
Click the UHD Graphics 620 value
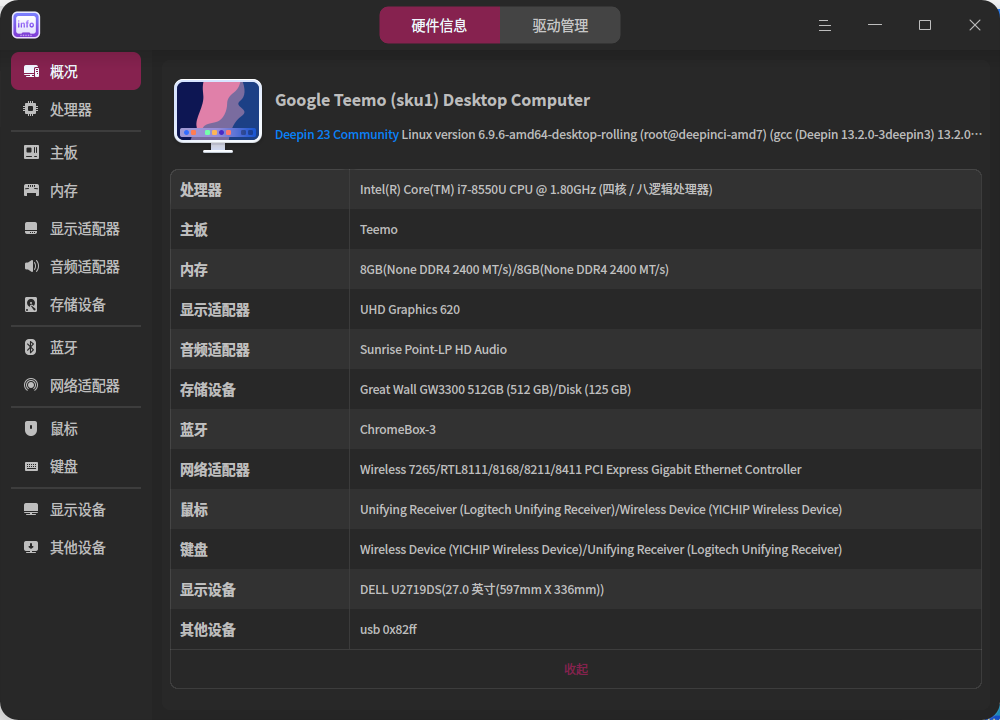[x=410, y=310]
